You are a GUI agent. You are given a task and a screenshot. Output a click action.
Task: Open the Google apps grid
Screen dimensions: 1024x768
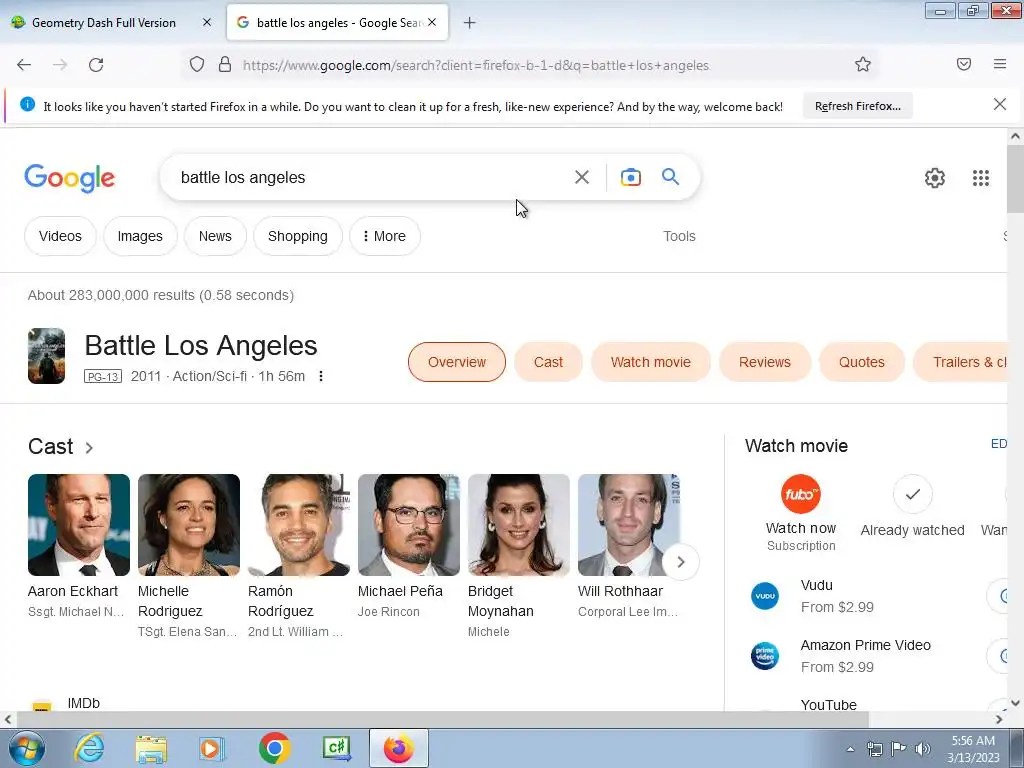981,178
